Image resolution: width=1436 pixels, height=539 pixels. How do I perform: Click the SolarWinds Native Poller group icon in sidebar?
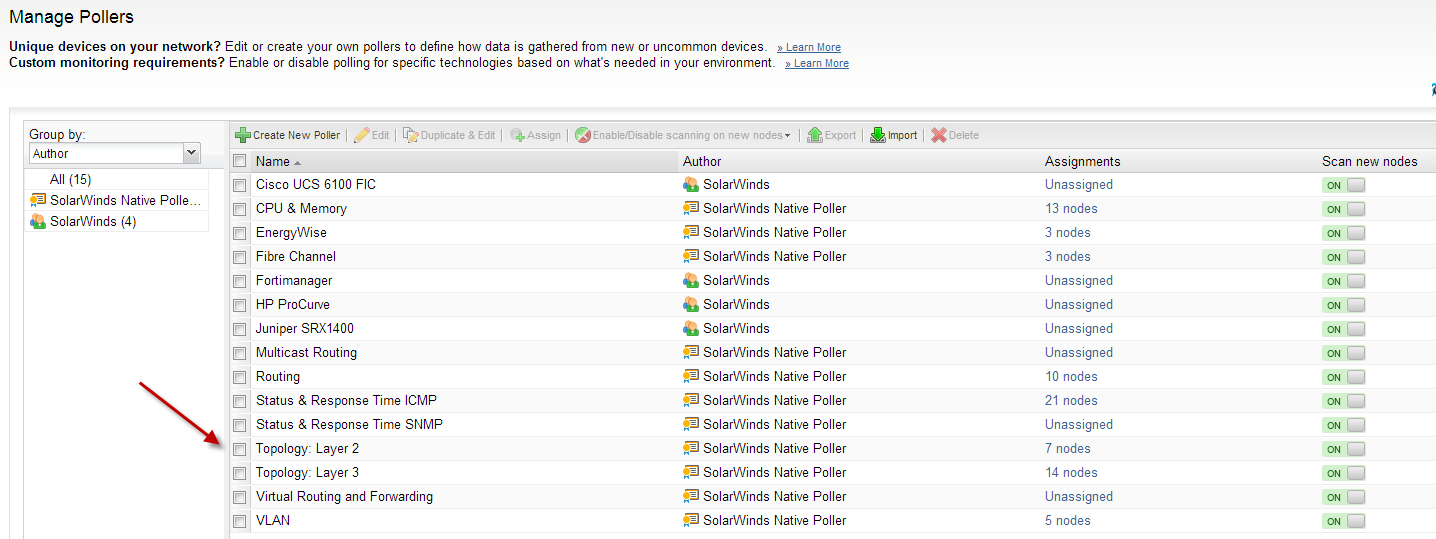click(38, 200)
